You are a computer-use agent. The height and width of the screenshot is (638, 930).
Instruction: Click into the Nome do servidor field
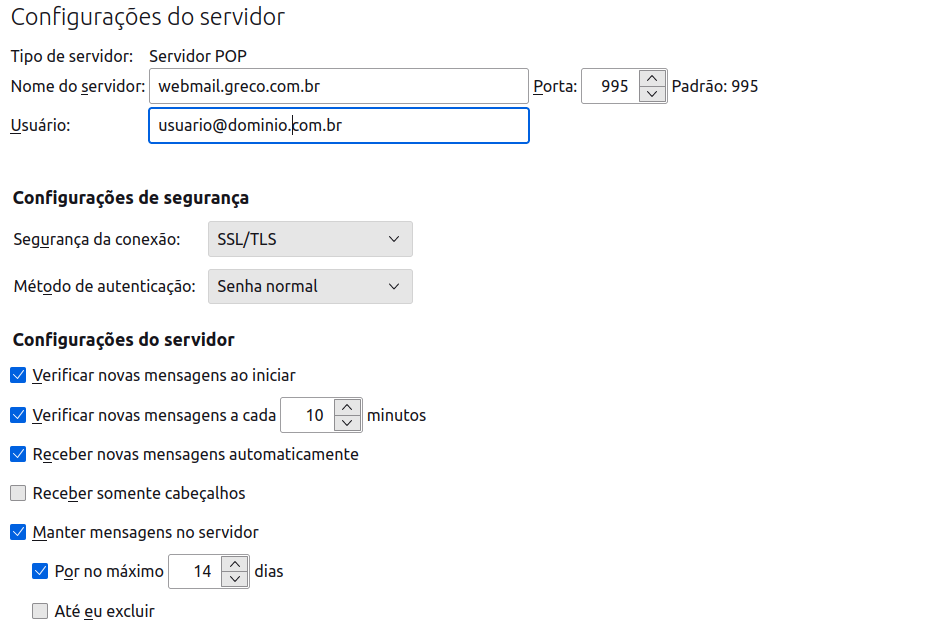tap(339, 87)
